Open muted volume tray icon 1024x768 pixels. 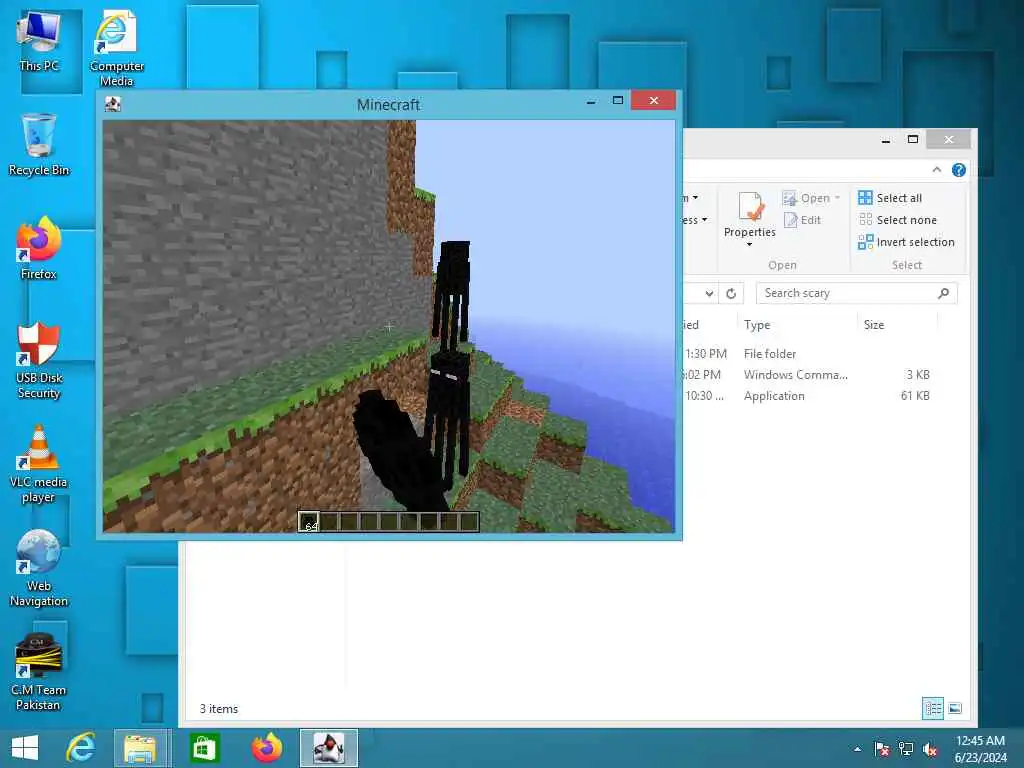click(x=930, y=749)
